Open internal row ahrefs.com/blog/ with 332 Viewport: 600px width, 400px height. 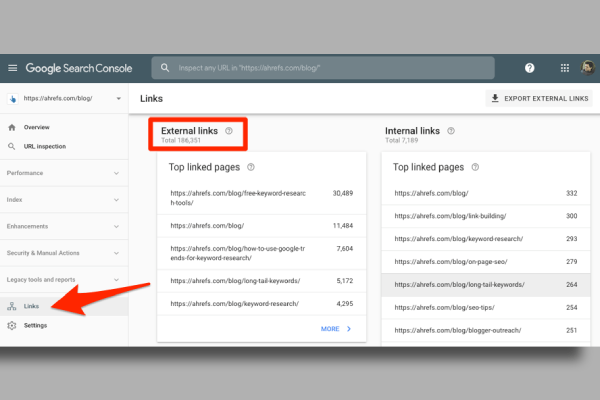(x=486, y=193)
